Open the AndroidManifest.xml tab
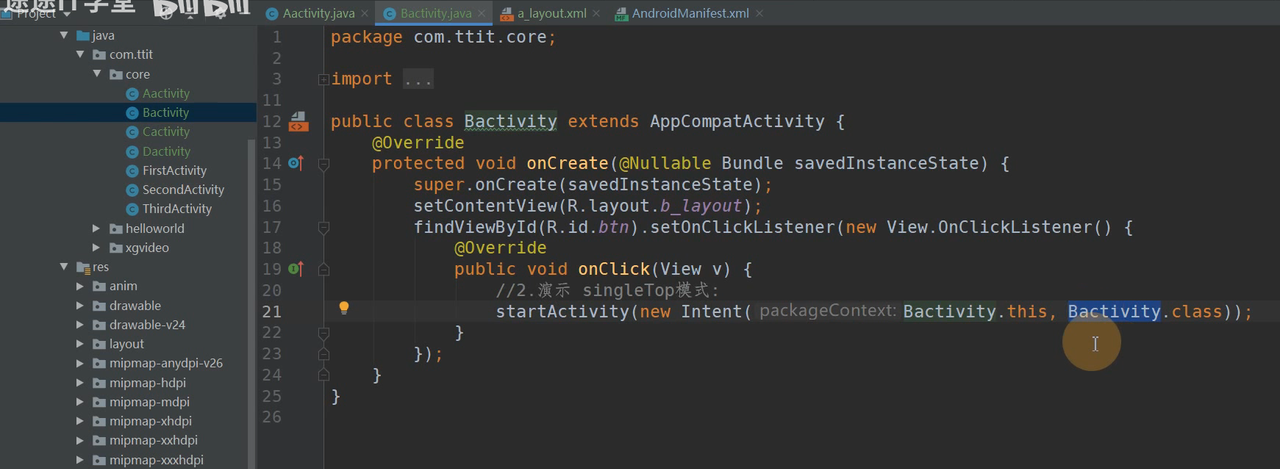This screenshot has width=1280, height=469. coord(690,14)
